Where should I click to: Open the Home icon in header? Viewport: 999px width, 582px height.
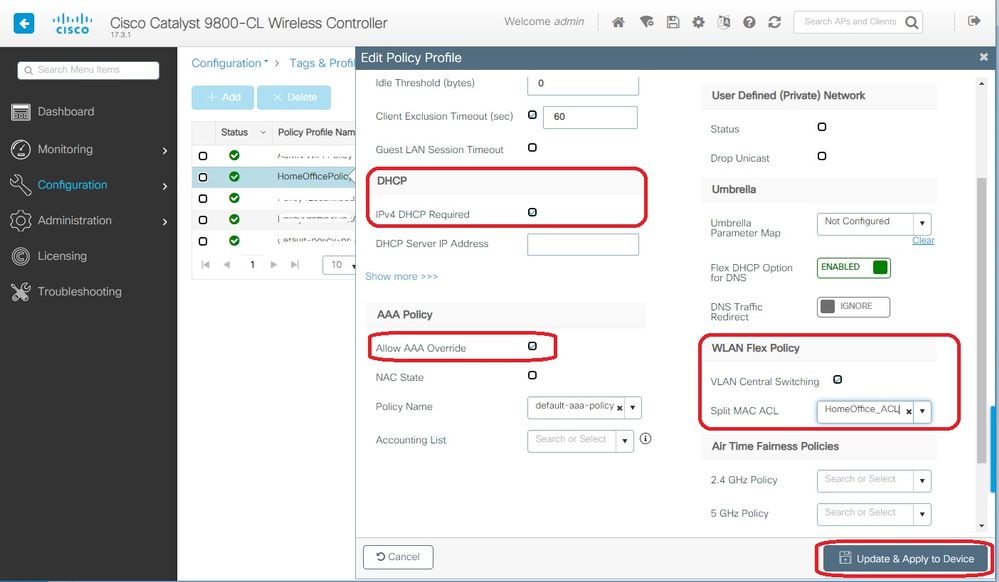(617, 22)
